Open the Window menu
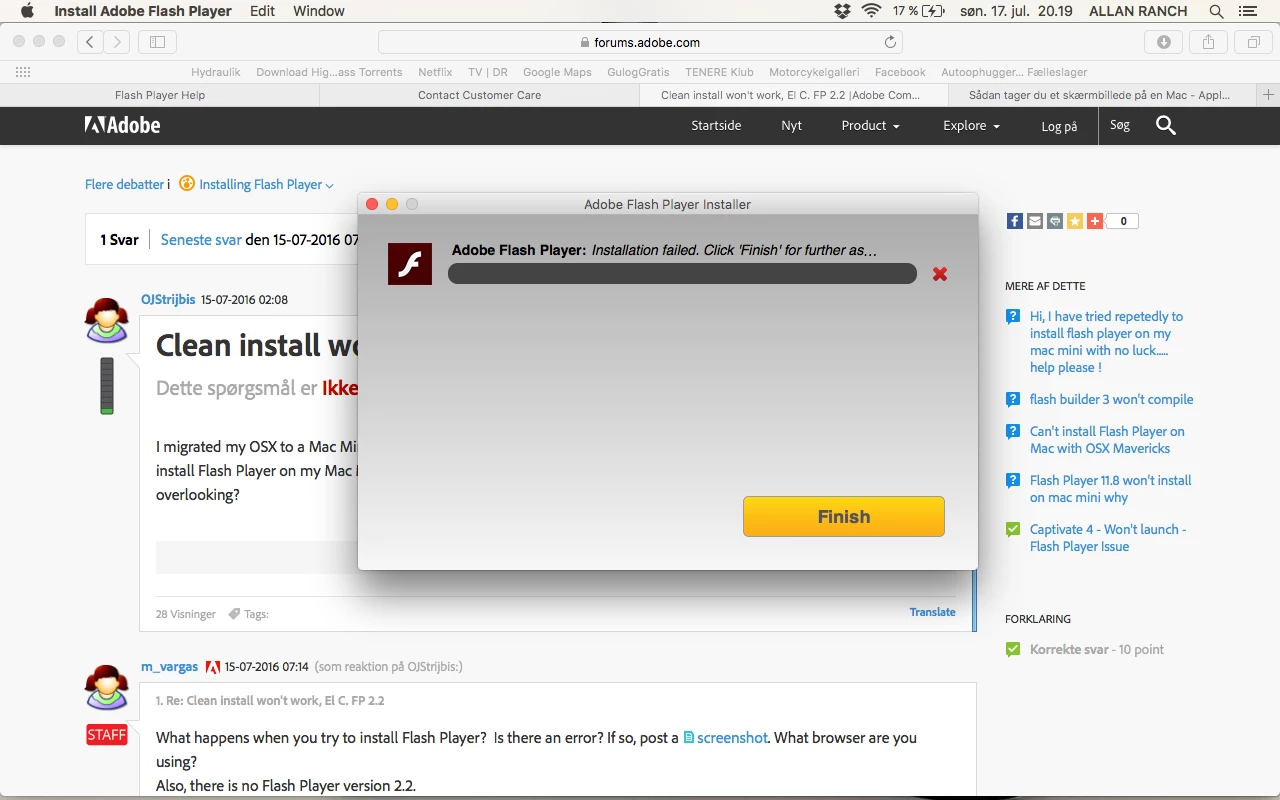 point(319,11)
